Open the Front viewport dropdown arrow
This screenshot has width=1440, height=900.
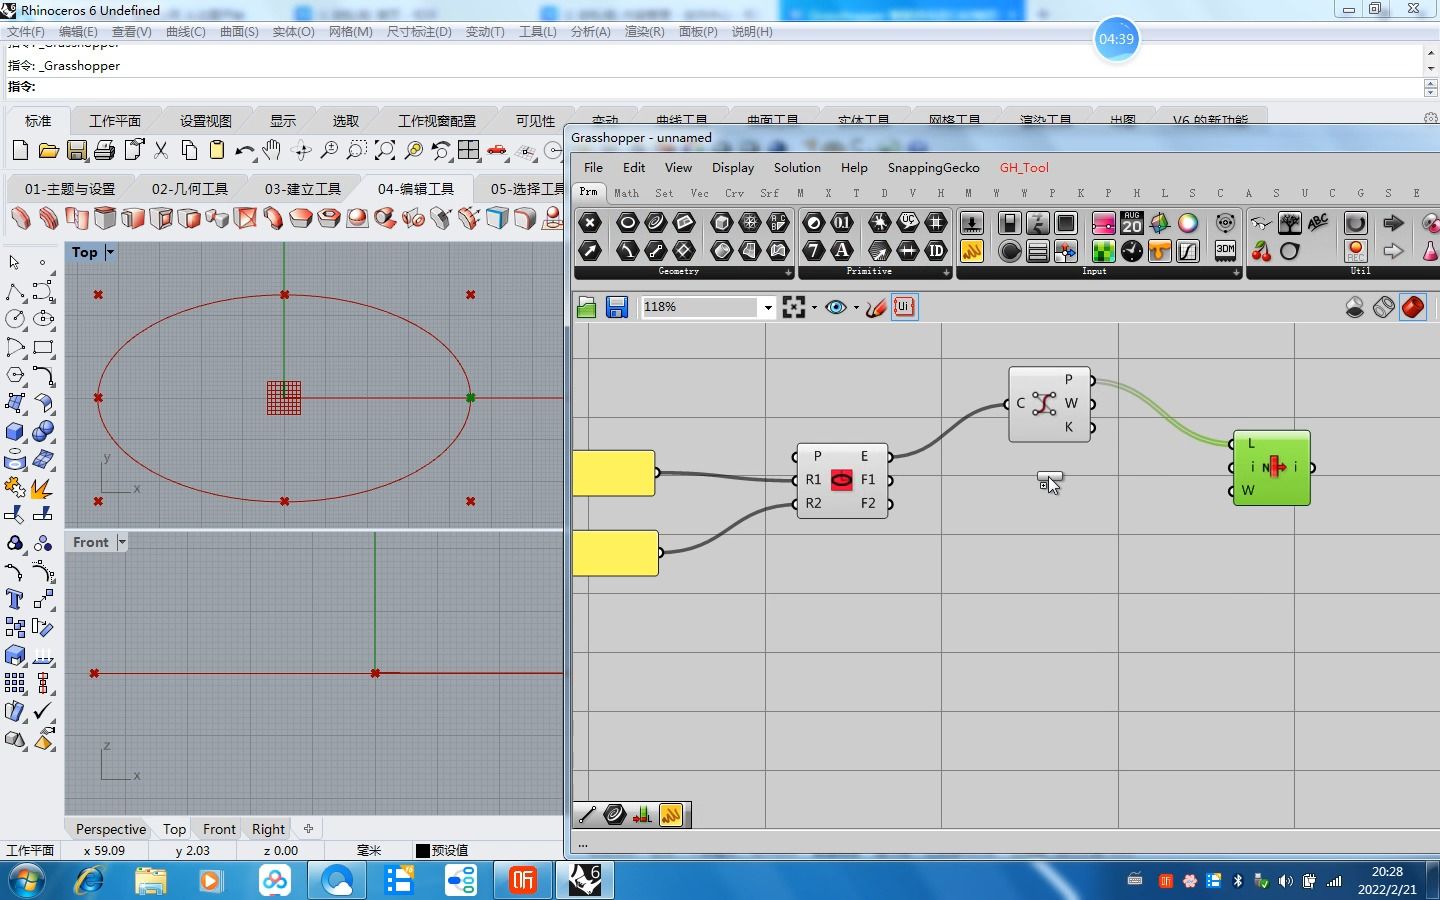[122, 542]
